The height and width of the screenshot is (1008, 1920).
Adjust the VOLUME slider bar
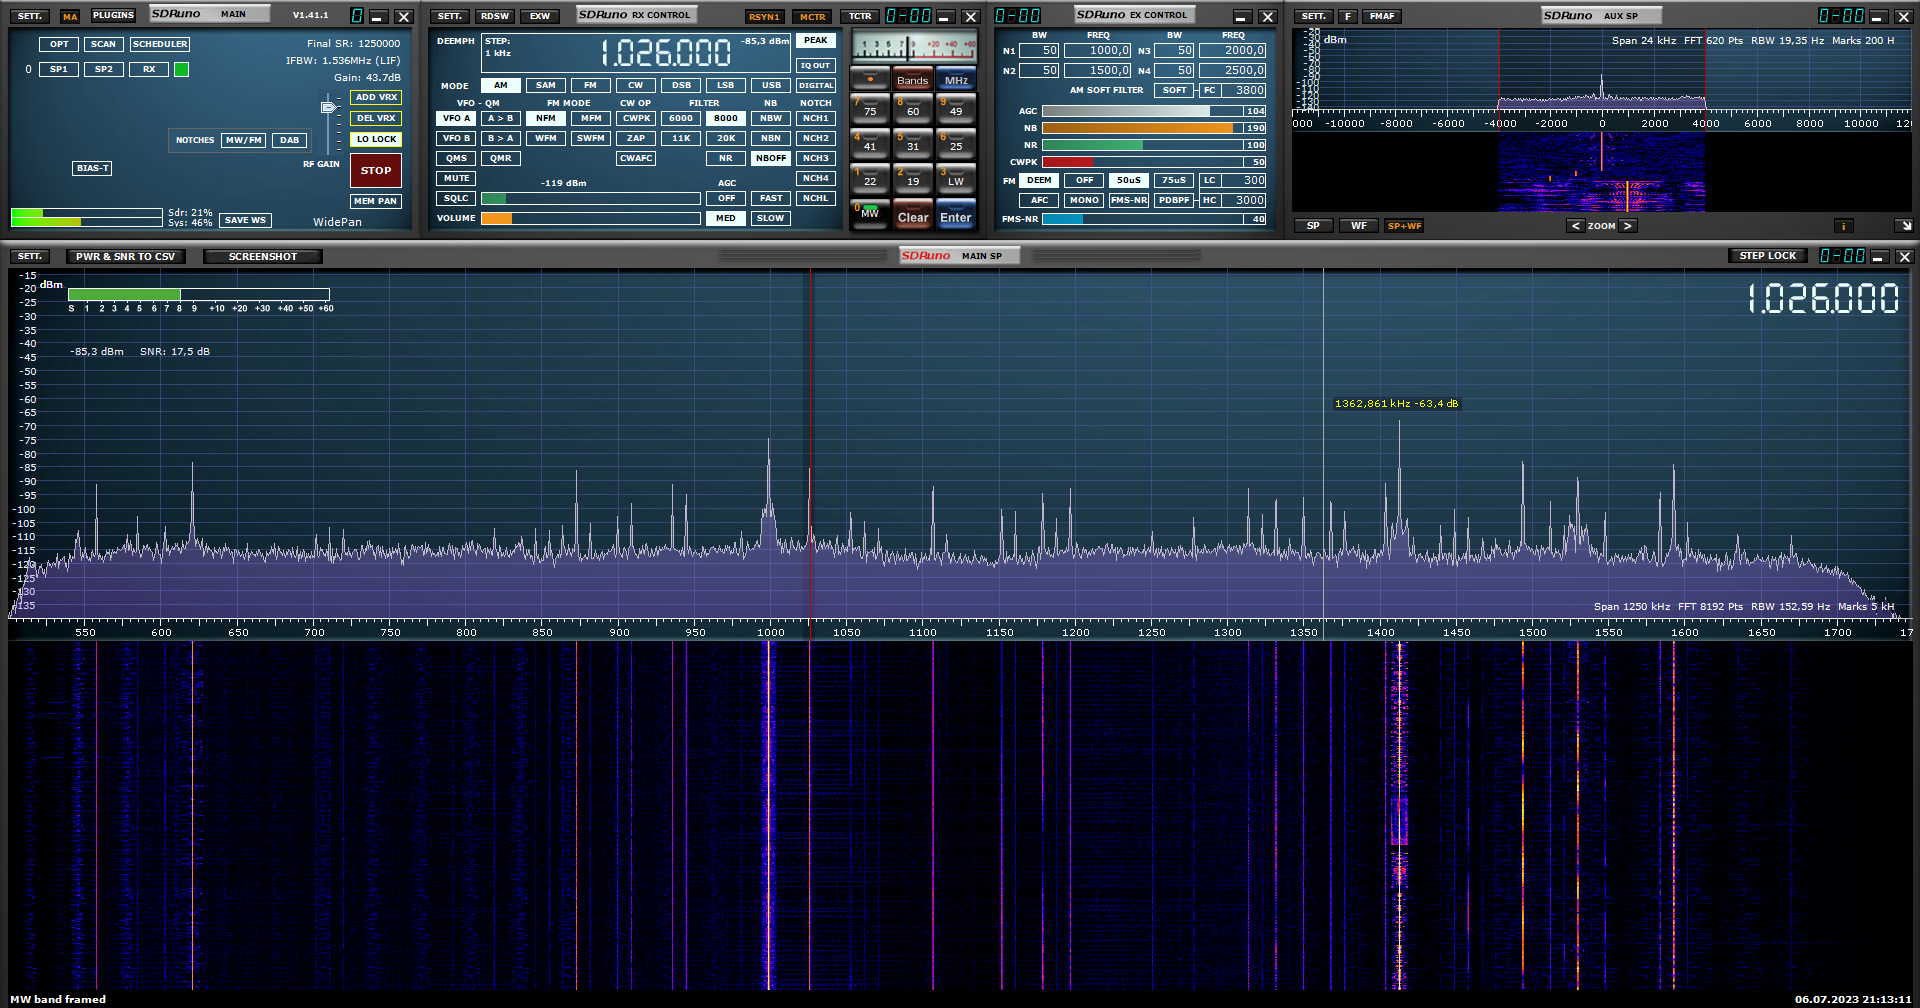tap(590, 219)
